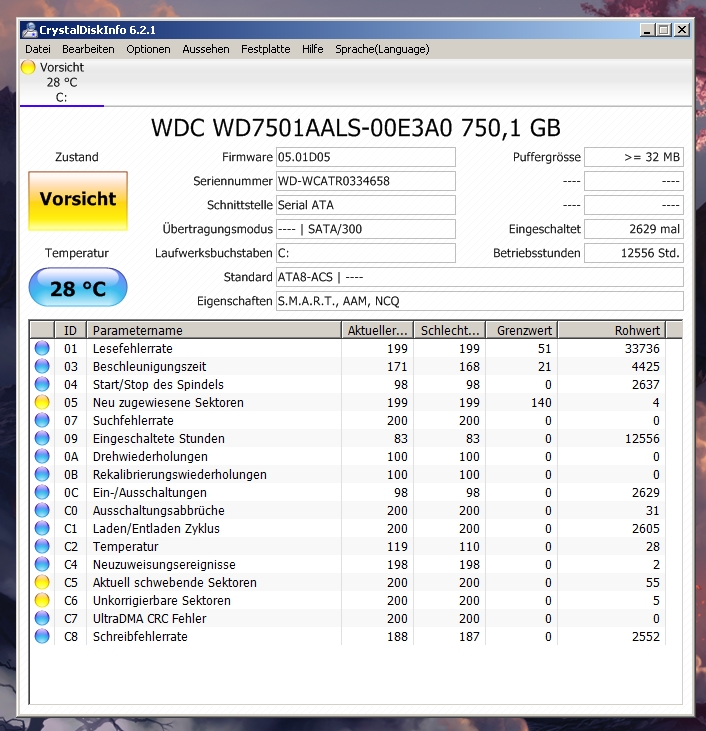Select the C: drive tab with yellow status
706x731 pixels.
tap(62, 83)
